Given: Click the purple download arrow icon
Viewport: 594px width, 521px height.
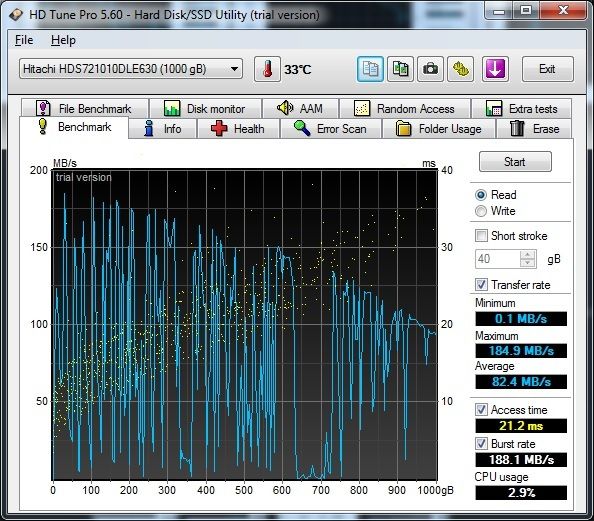Looking at the screenshot, I should [x=495, y=69].
